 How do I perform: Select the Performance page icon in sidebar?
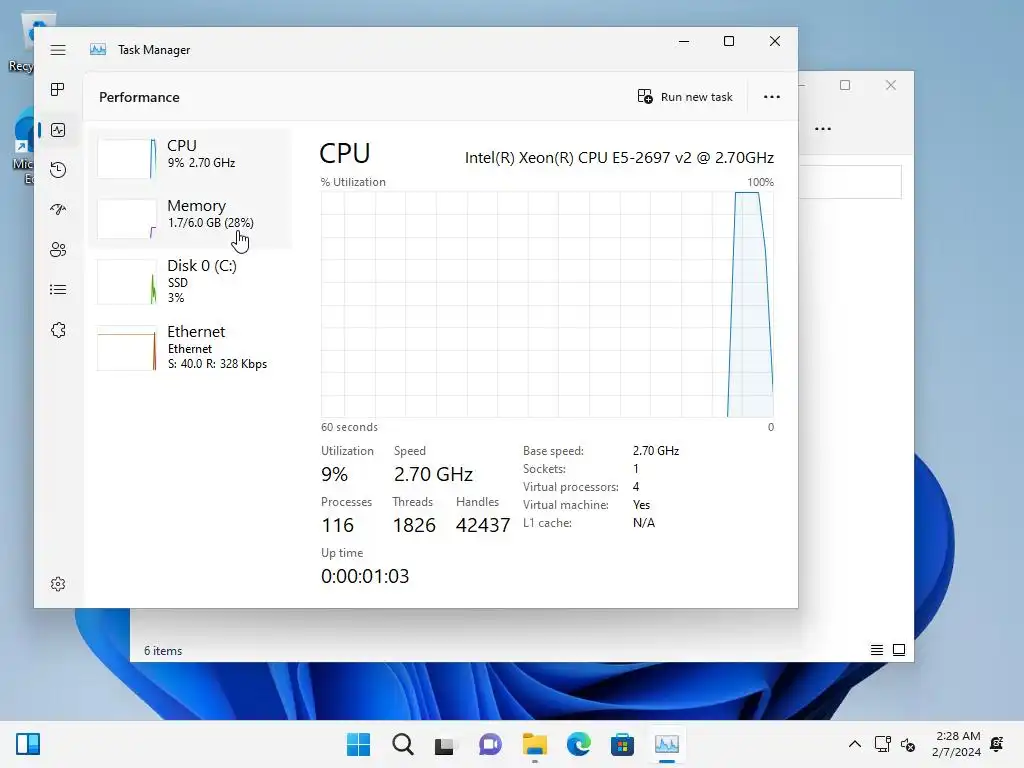coord(58,130)
